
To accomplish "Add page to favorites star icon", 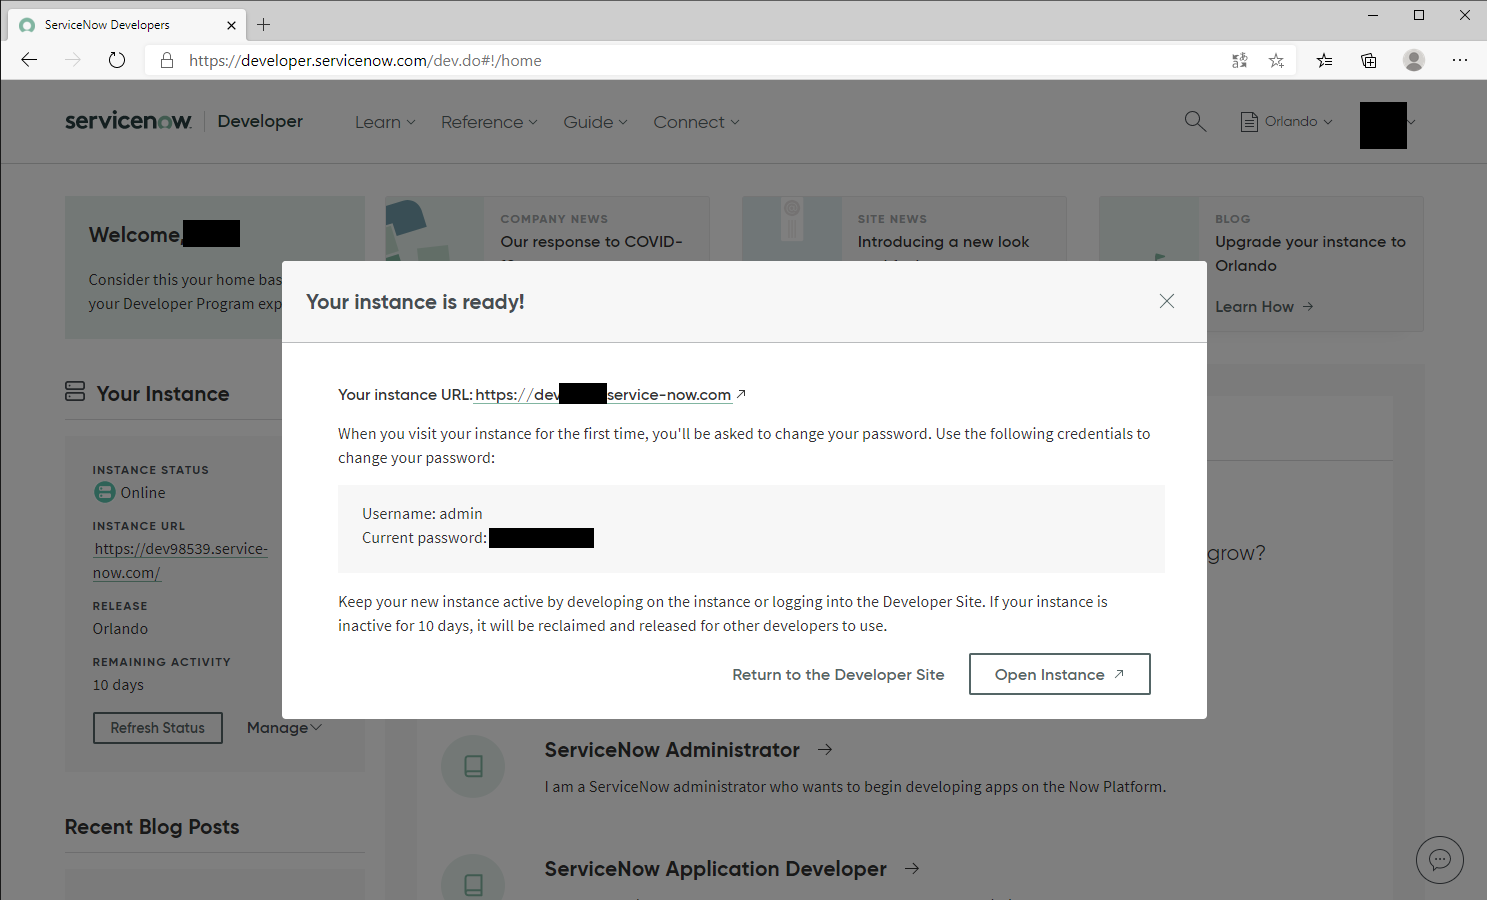I will pos(1276,60).
